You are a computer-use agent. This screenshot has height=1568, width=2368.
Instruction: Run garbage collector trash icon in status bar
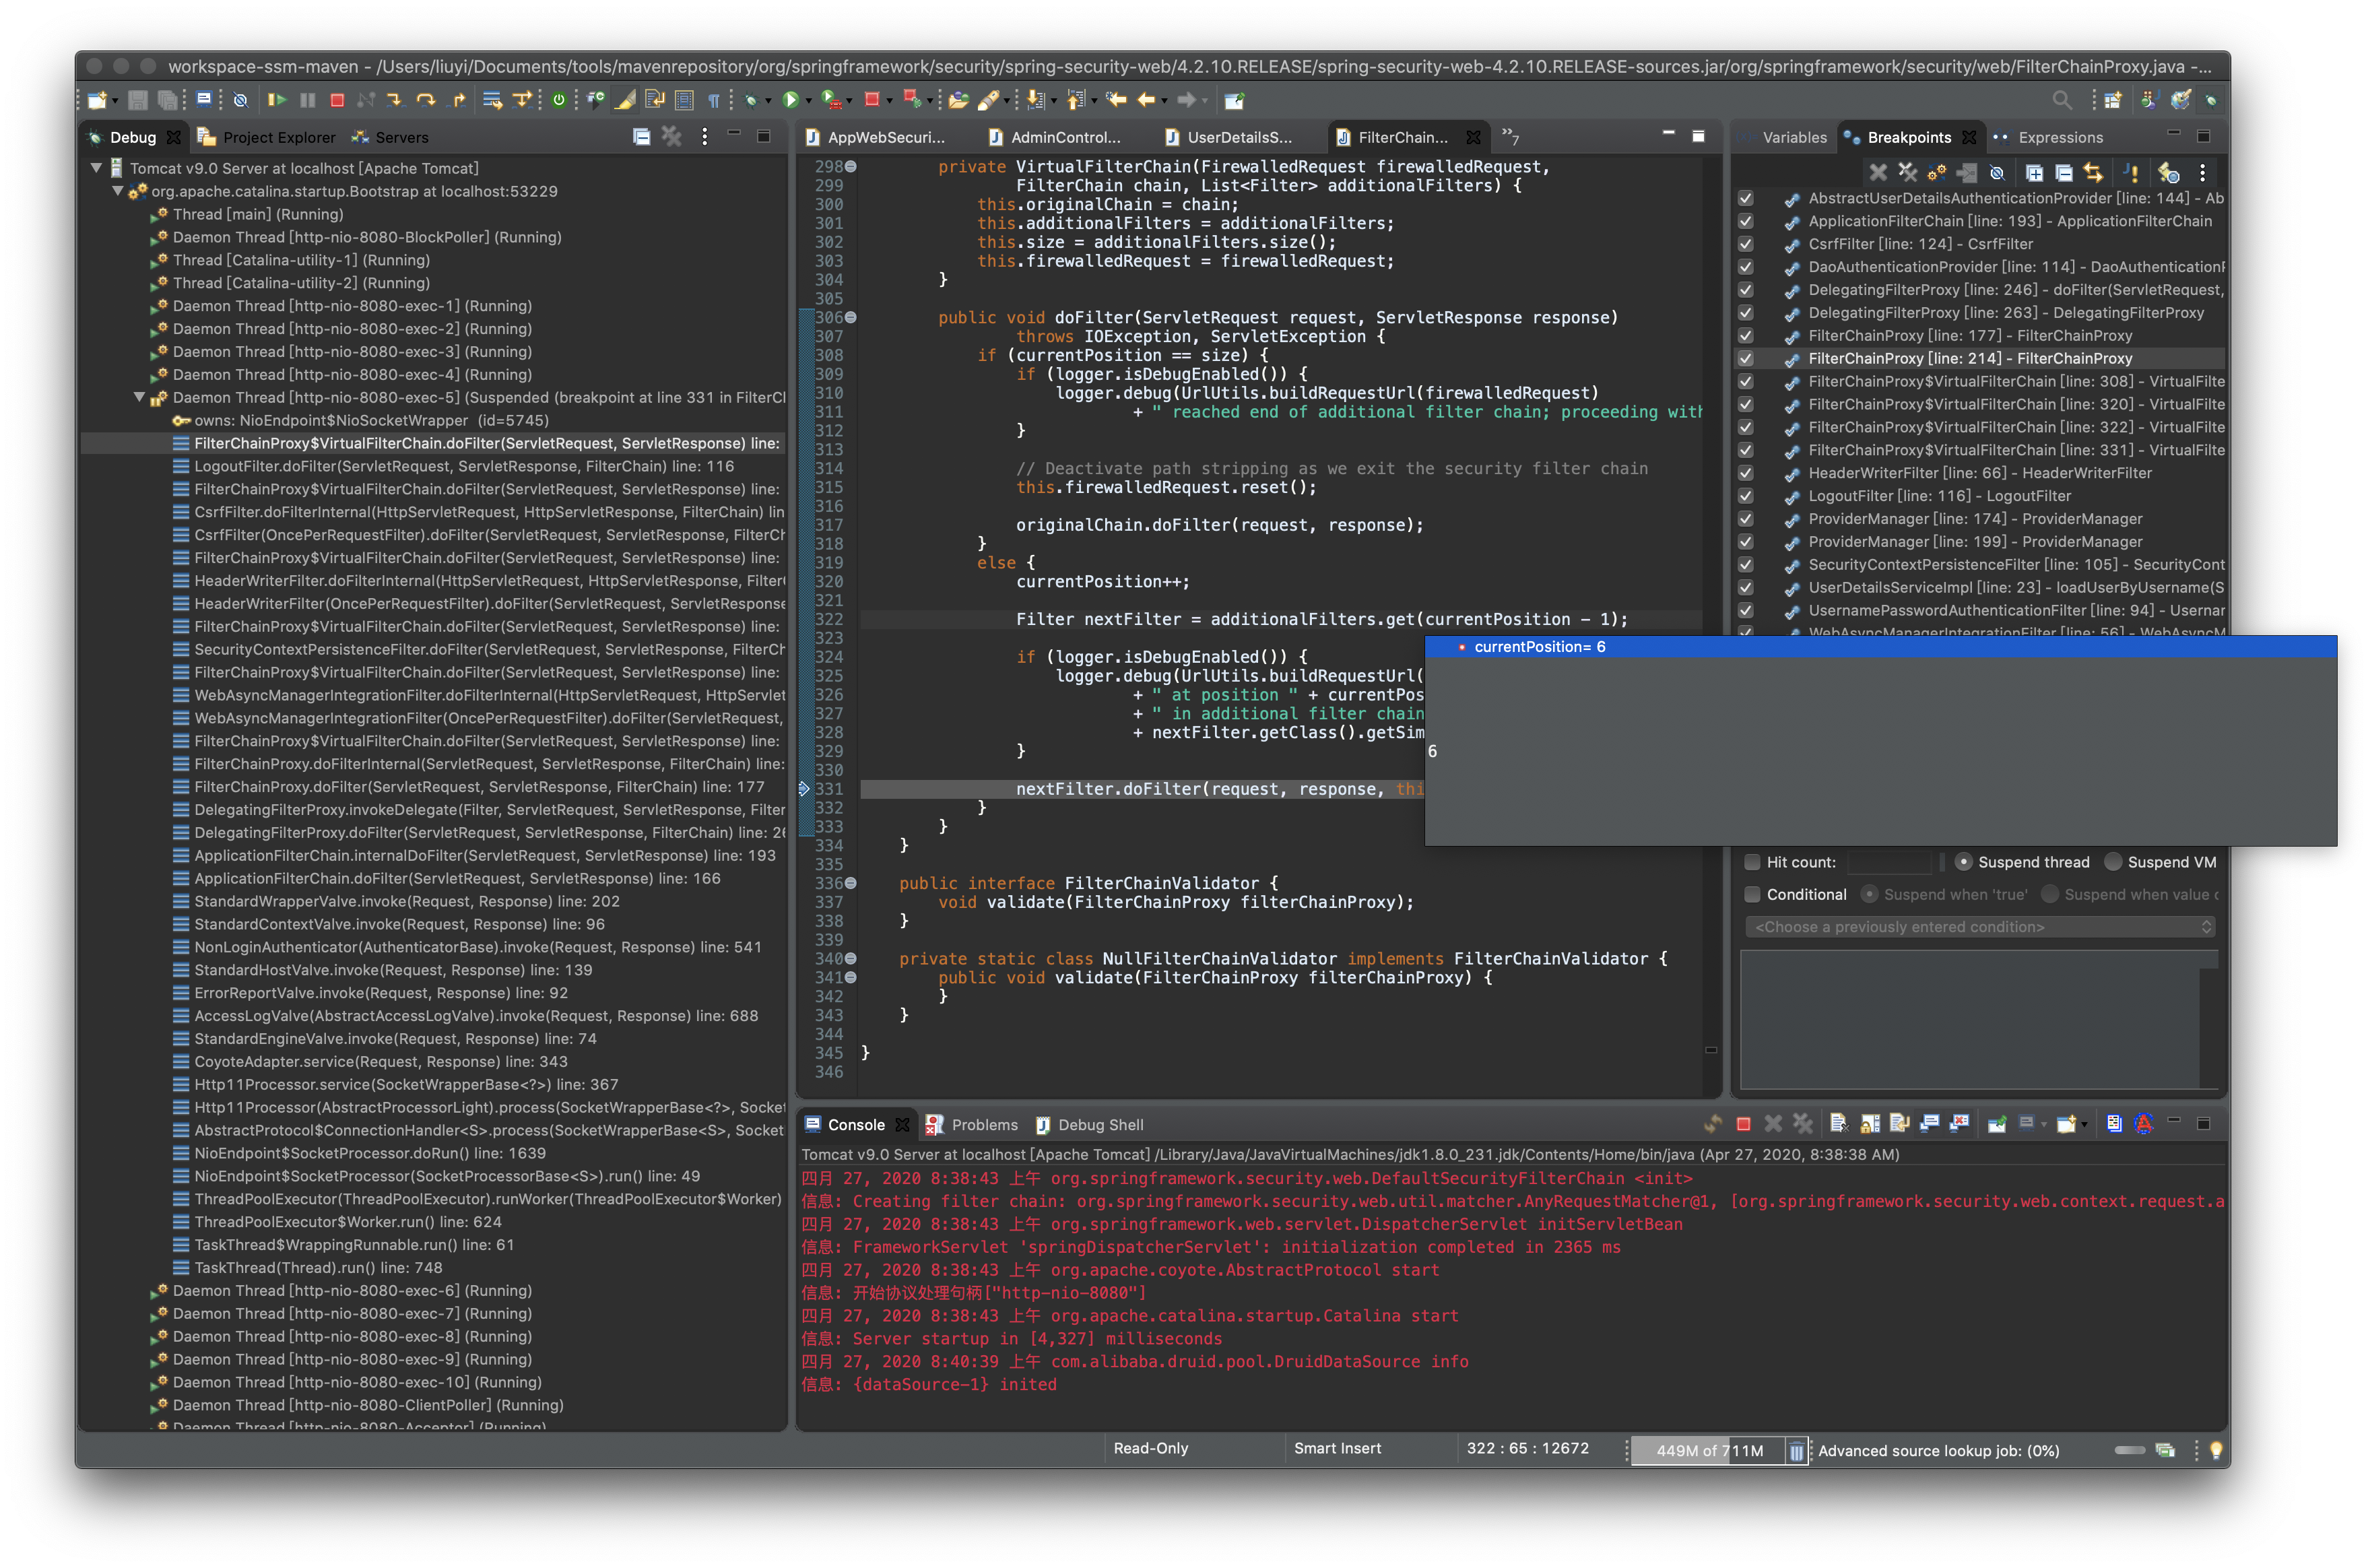coord(1796,1451)
